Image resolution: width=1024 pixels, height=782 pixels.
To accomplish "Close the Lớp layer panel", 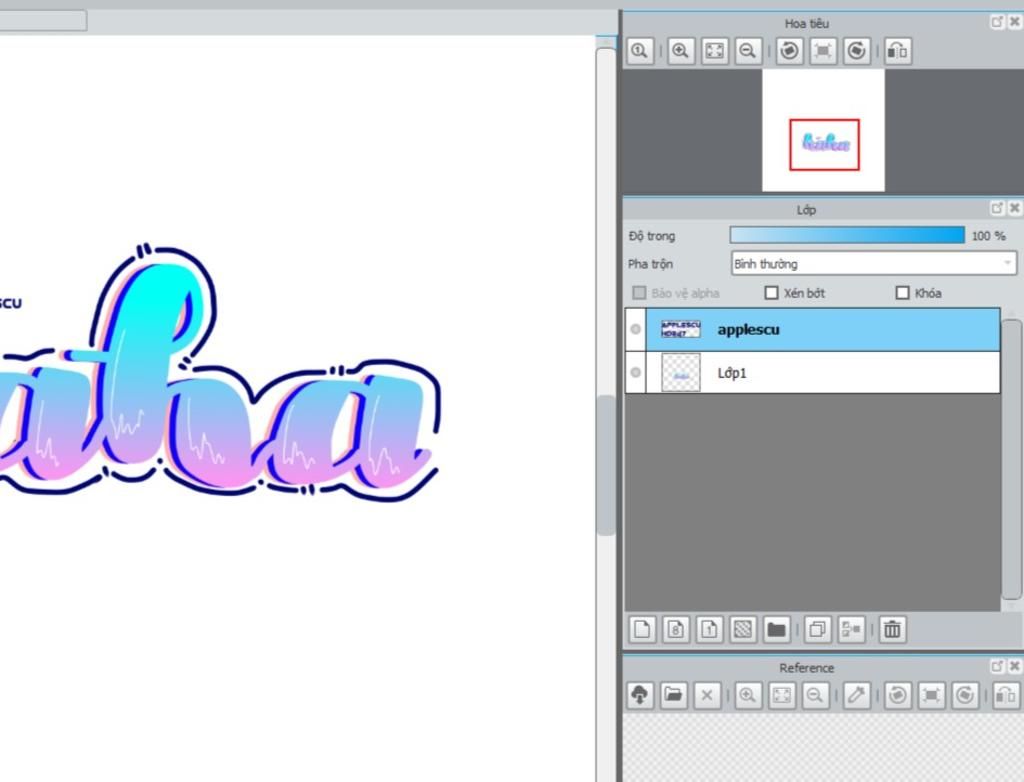I will coord(1014,208).
